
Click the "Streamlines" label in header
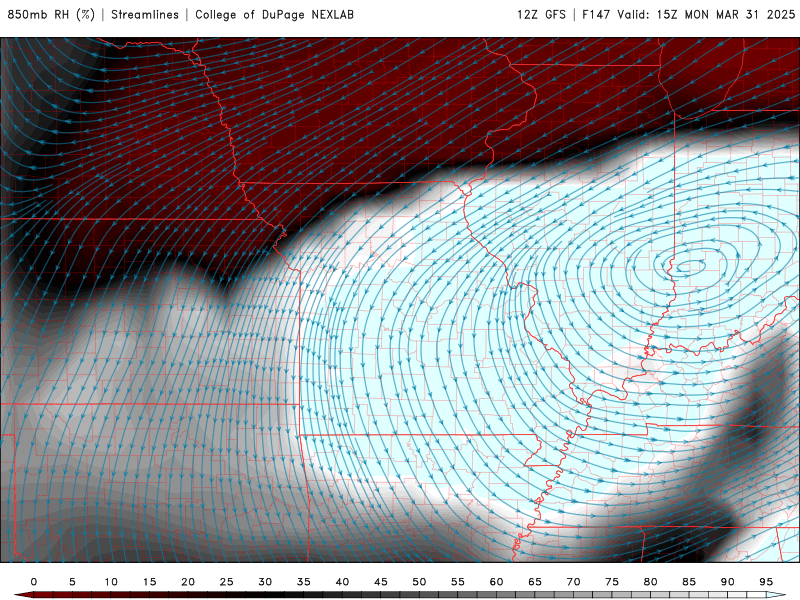pos(145,14)
